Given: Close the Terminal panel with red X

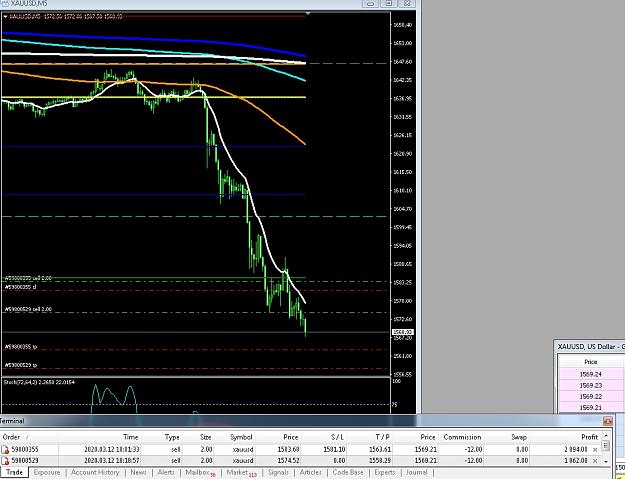Looking at the screenshot, I should click(607, 421).
